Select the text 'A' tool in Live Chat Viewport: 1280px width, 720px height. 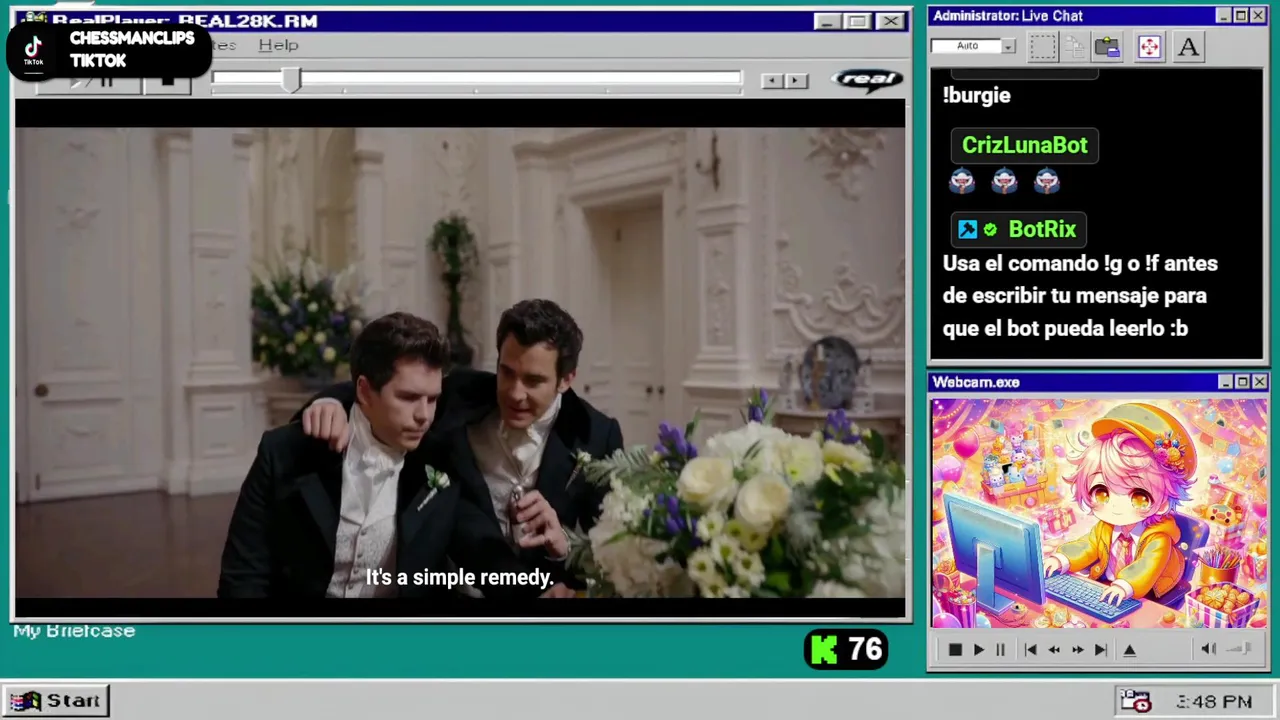tap(1188, 46)
